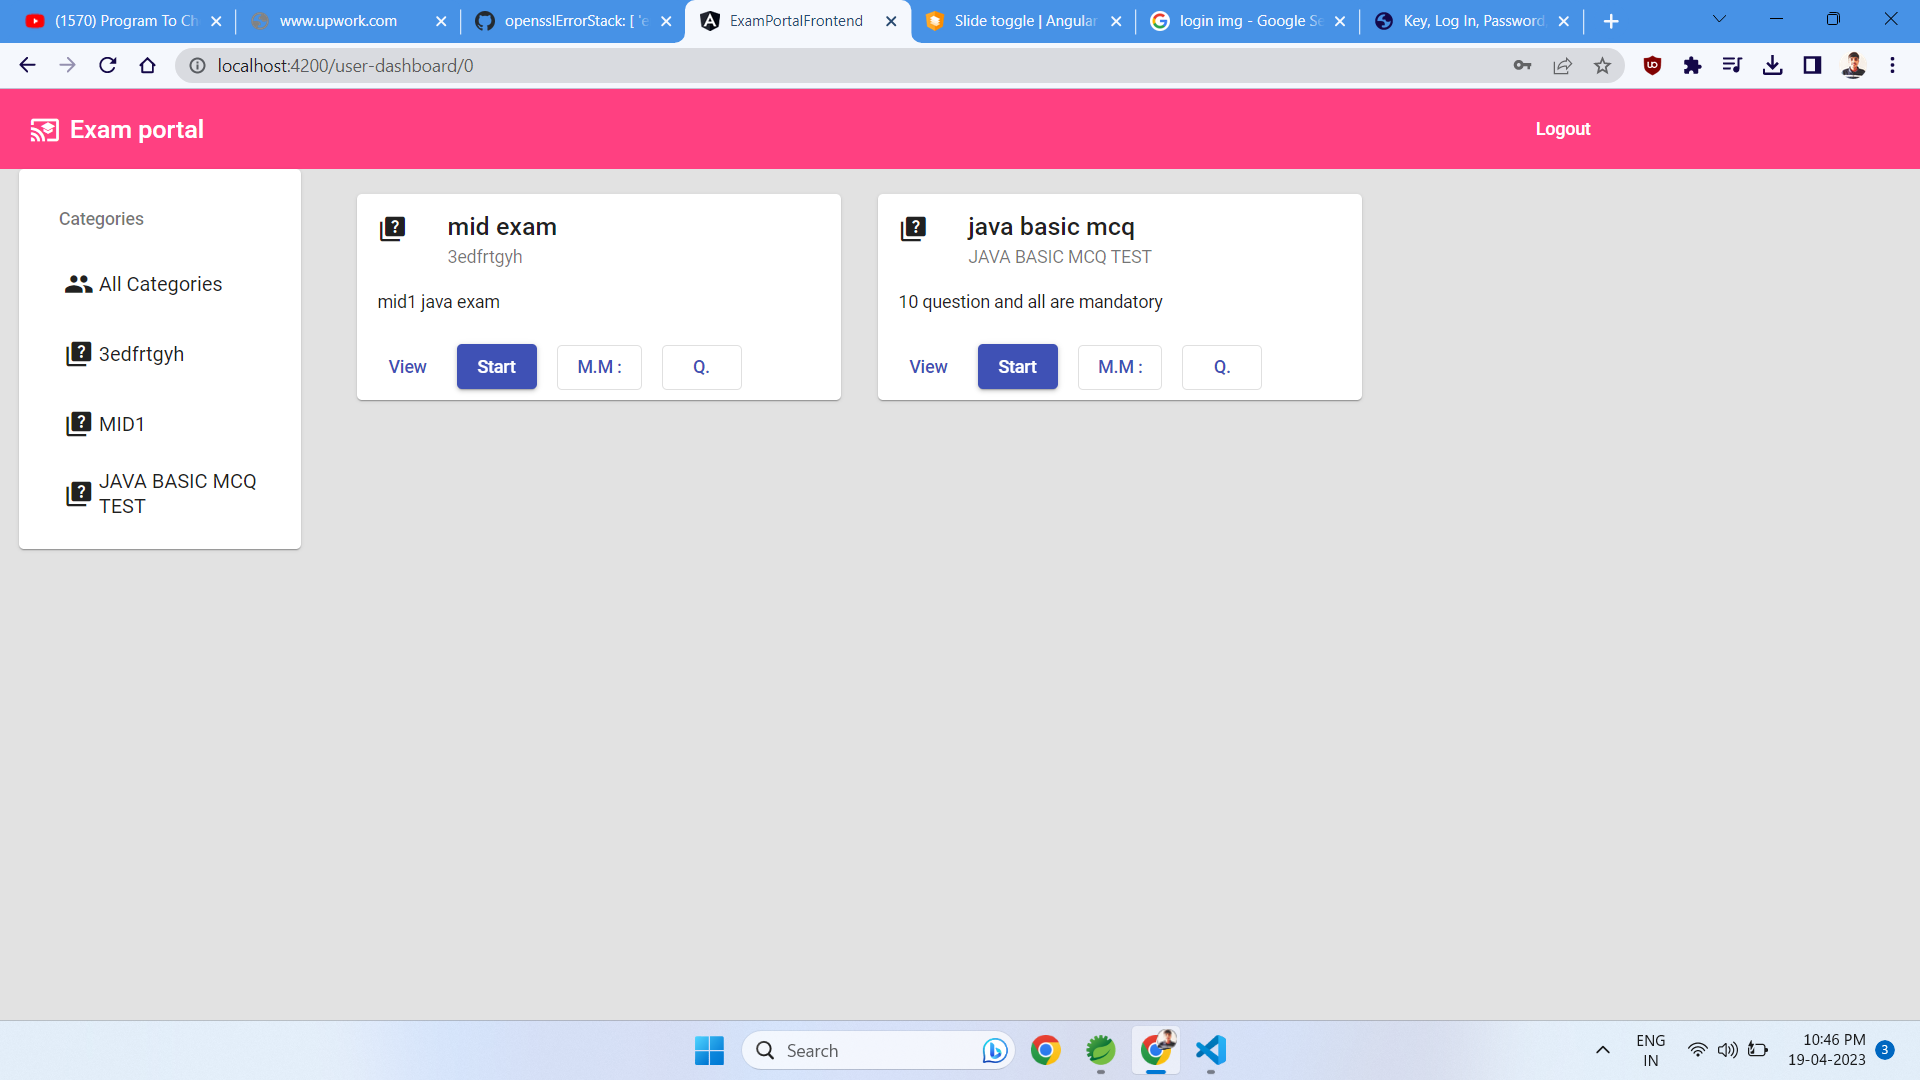
Task: Select the quiz icon beside 3edfrtgyh category
Action: click(x=79, y=353)
